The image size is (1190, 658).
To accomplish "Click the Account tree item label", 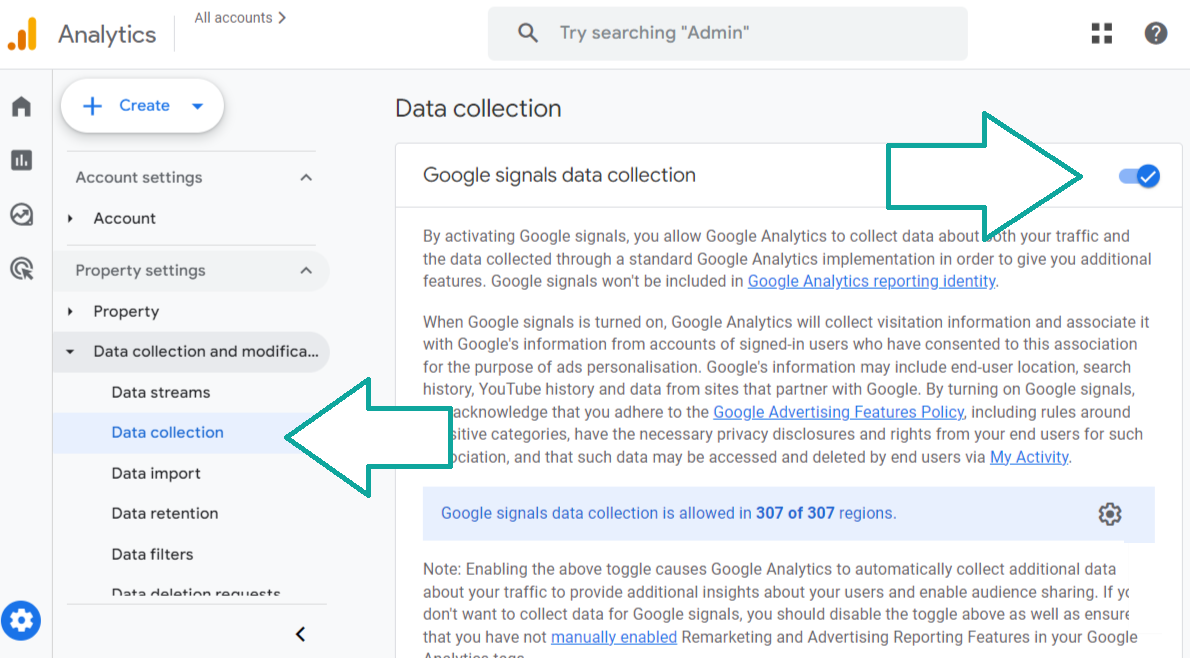I will tap(124, 219).
